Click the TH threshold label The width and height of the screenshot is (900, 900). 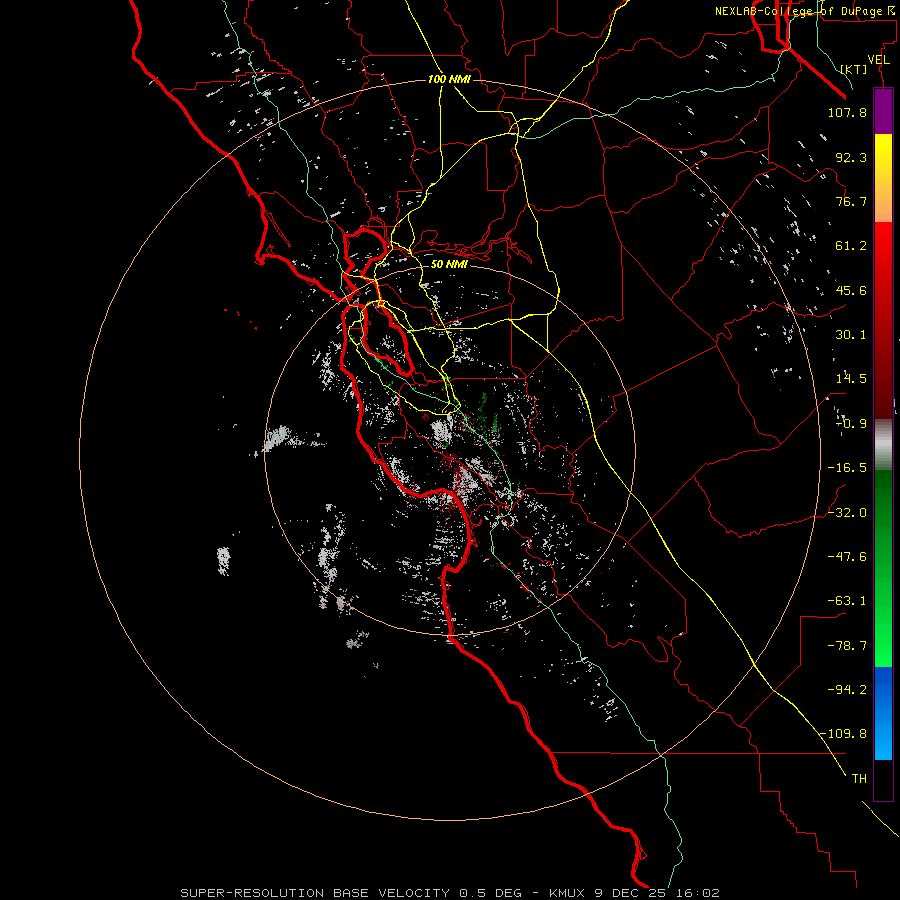click(x=859, y=779)
